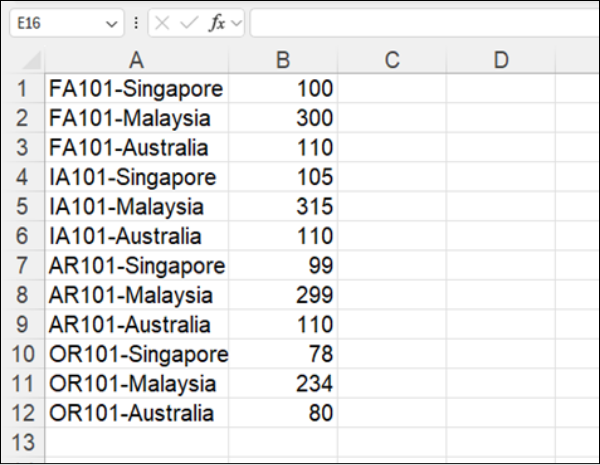Click the three-dot name box resize handle

click(136, 24)
